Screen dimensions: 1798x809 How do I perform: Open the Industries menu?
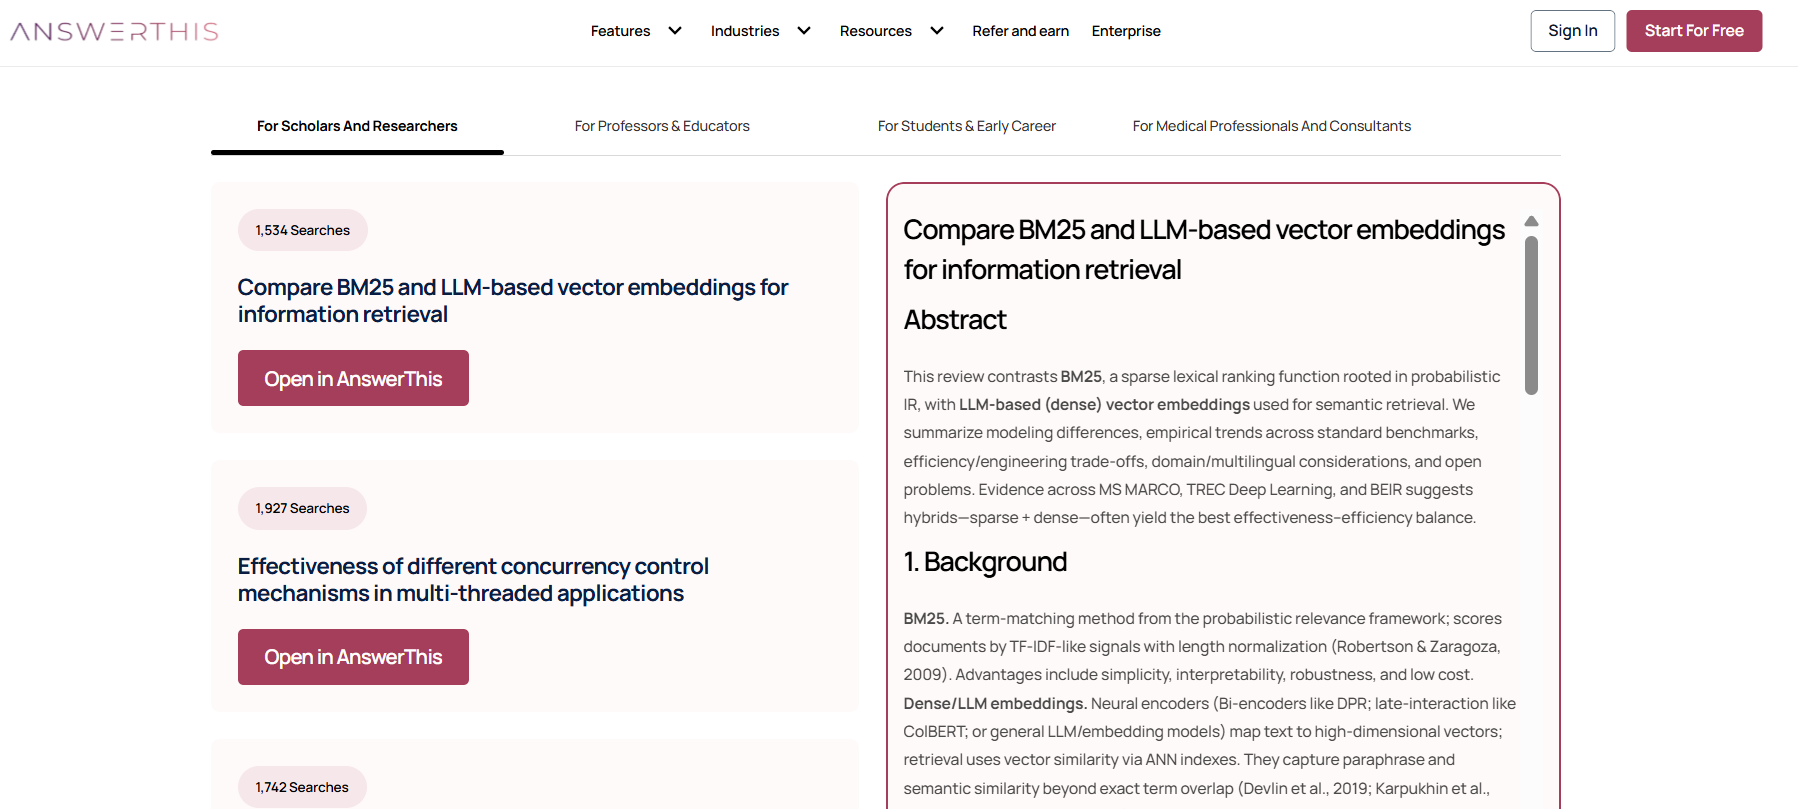click(x=745, y=31)
